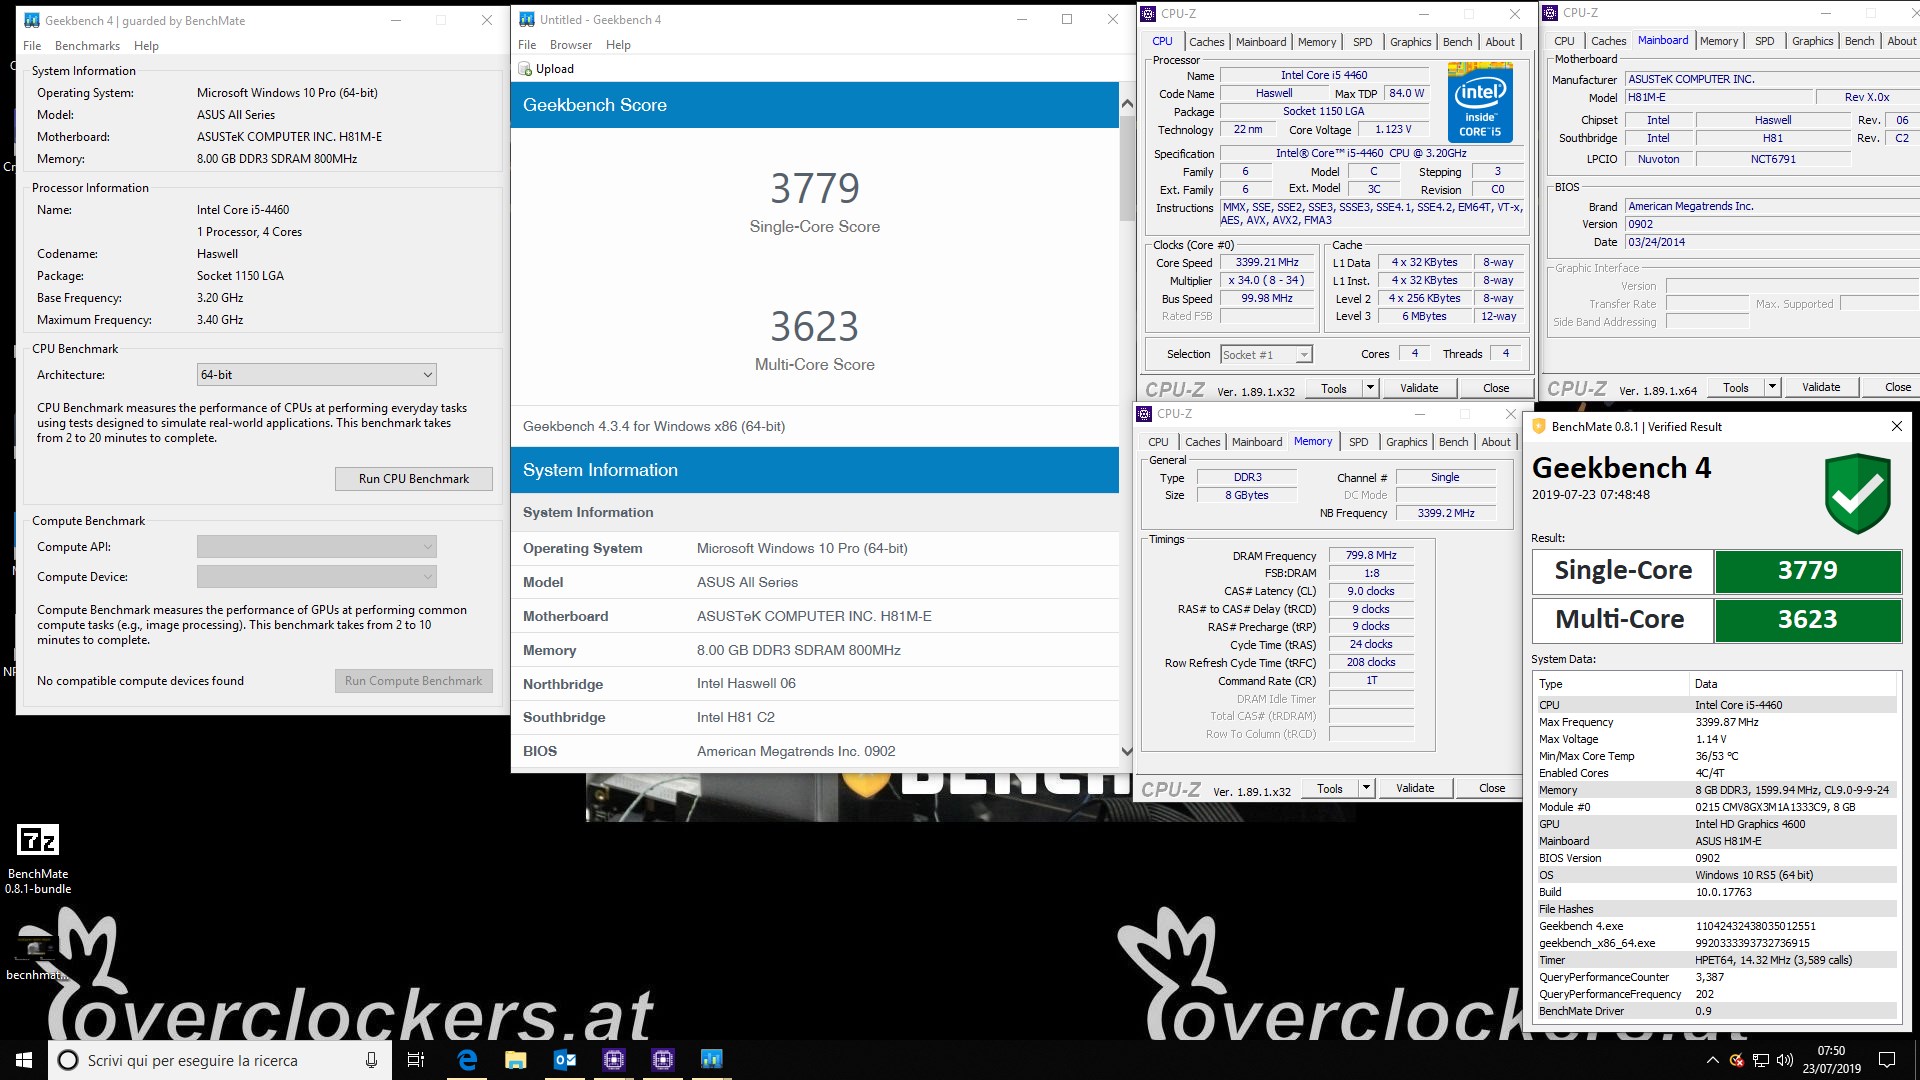Open Help menu in Untitled Geekbench window
1920x1080 pixels.
point(618,45)
